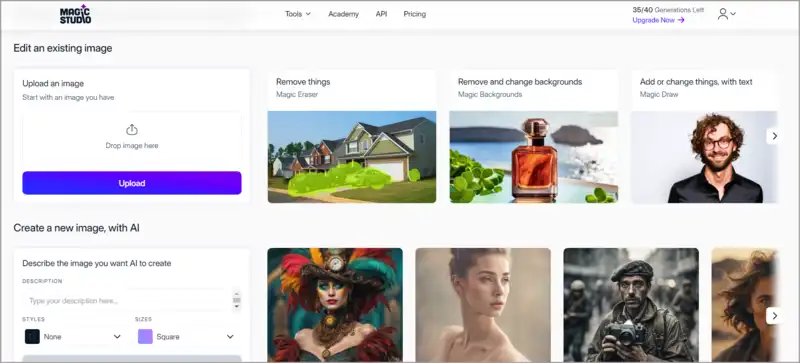
Task: Open Remove and change backgrounds card
Action: pyautogui.click(x=534, y=136)
